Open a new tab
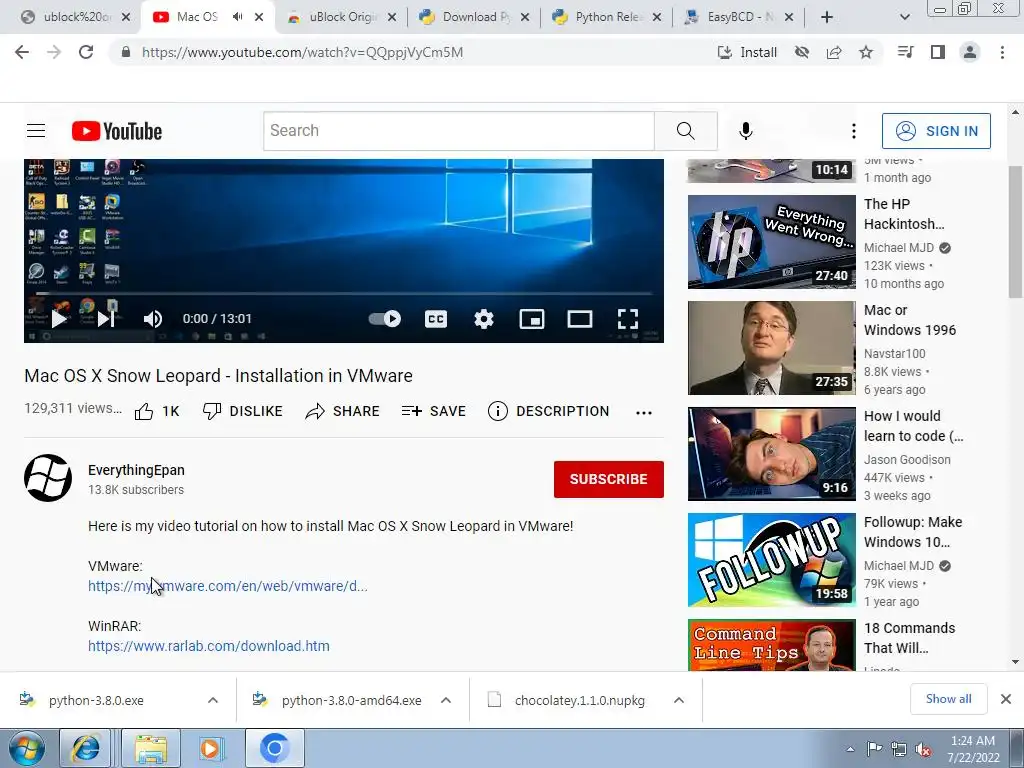1024x768 pixels. (827, 17)
